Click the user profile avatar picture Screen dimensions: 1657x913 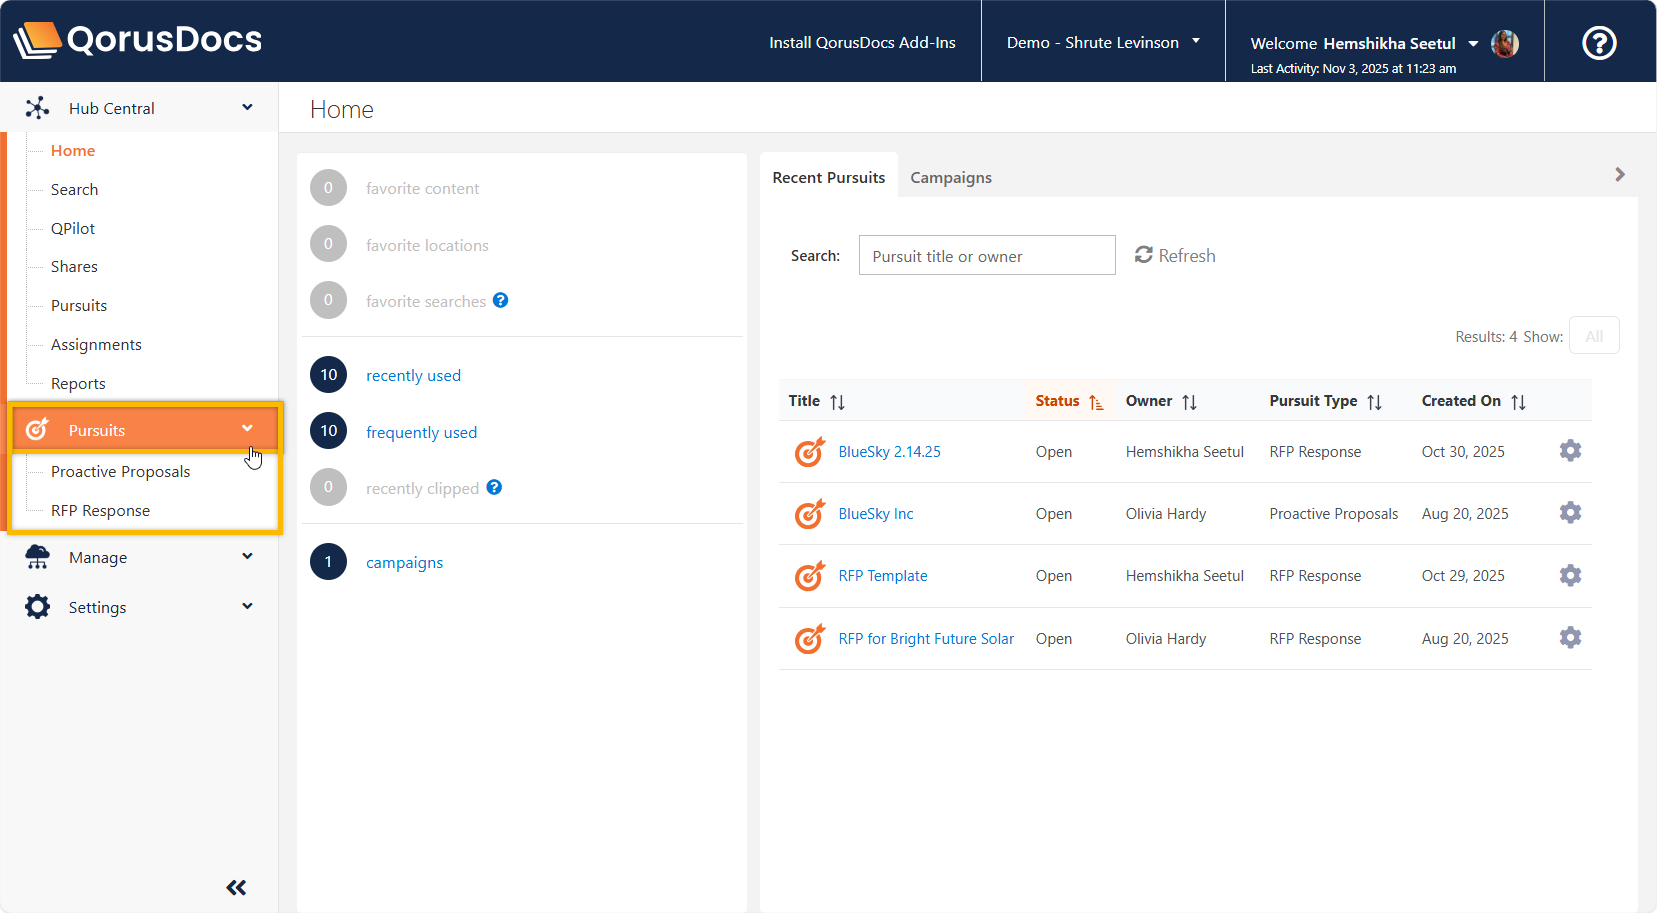coord(1504,43)
